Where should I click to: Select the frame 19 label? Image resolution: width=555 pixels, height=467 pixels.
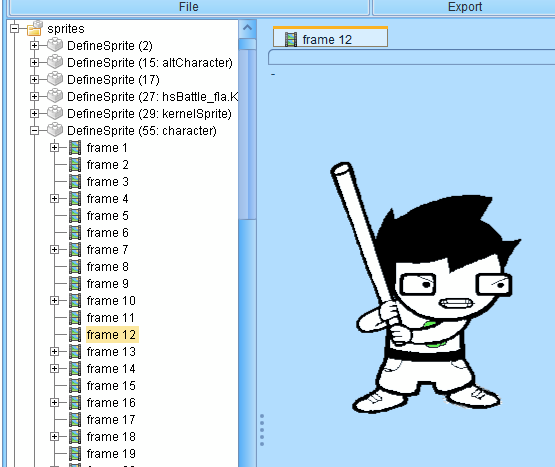(x=111, y=454)
